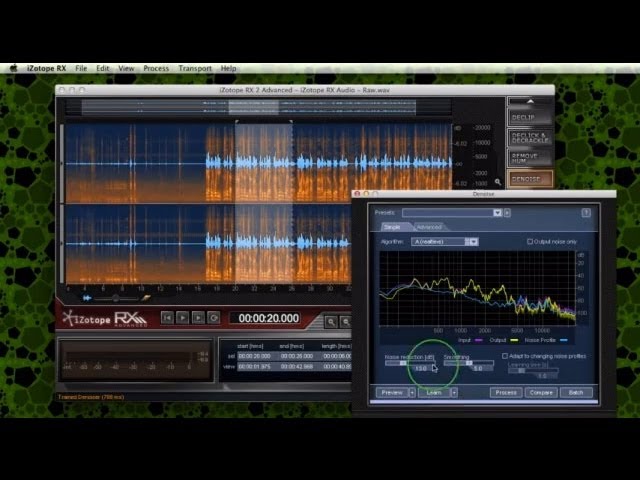This screenshot has height=480, width=640.
Task: Click the rewind to start transport button
Action: click(x=167, y=318)
